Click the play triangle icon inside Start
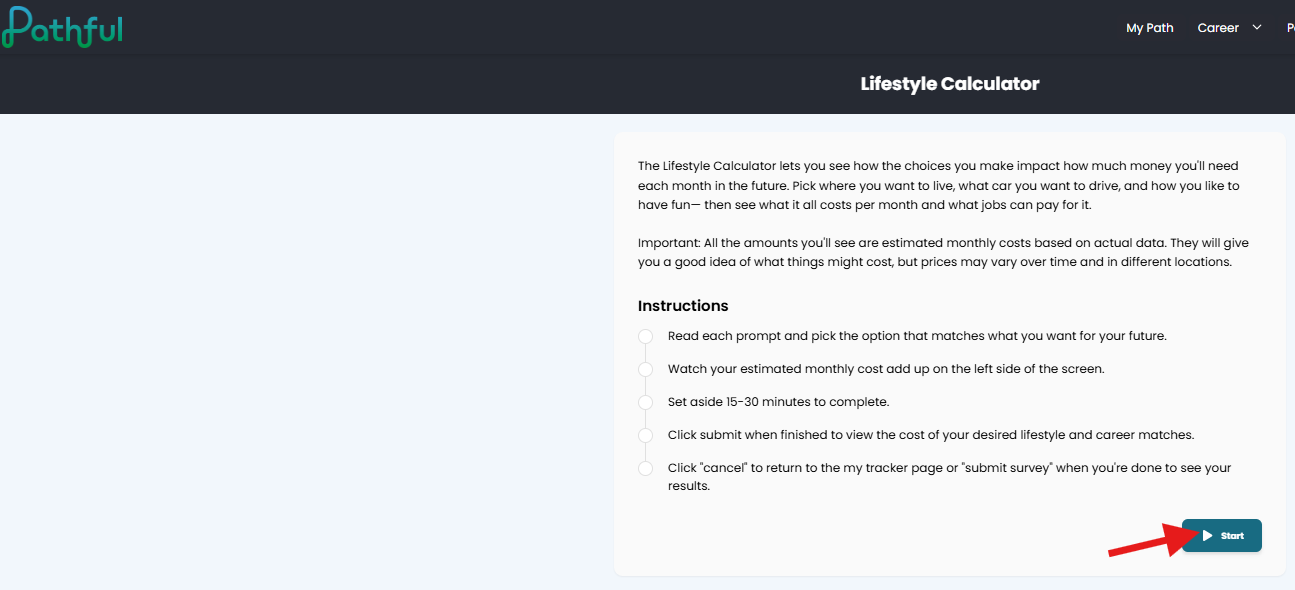 click(x=1207, y=536)
